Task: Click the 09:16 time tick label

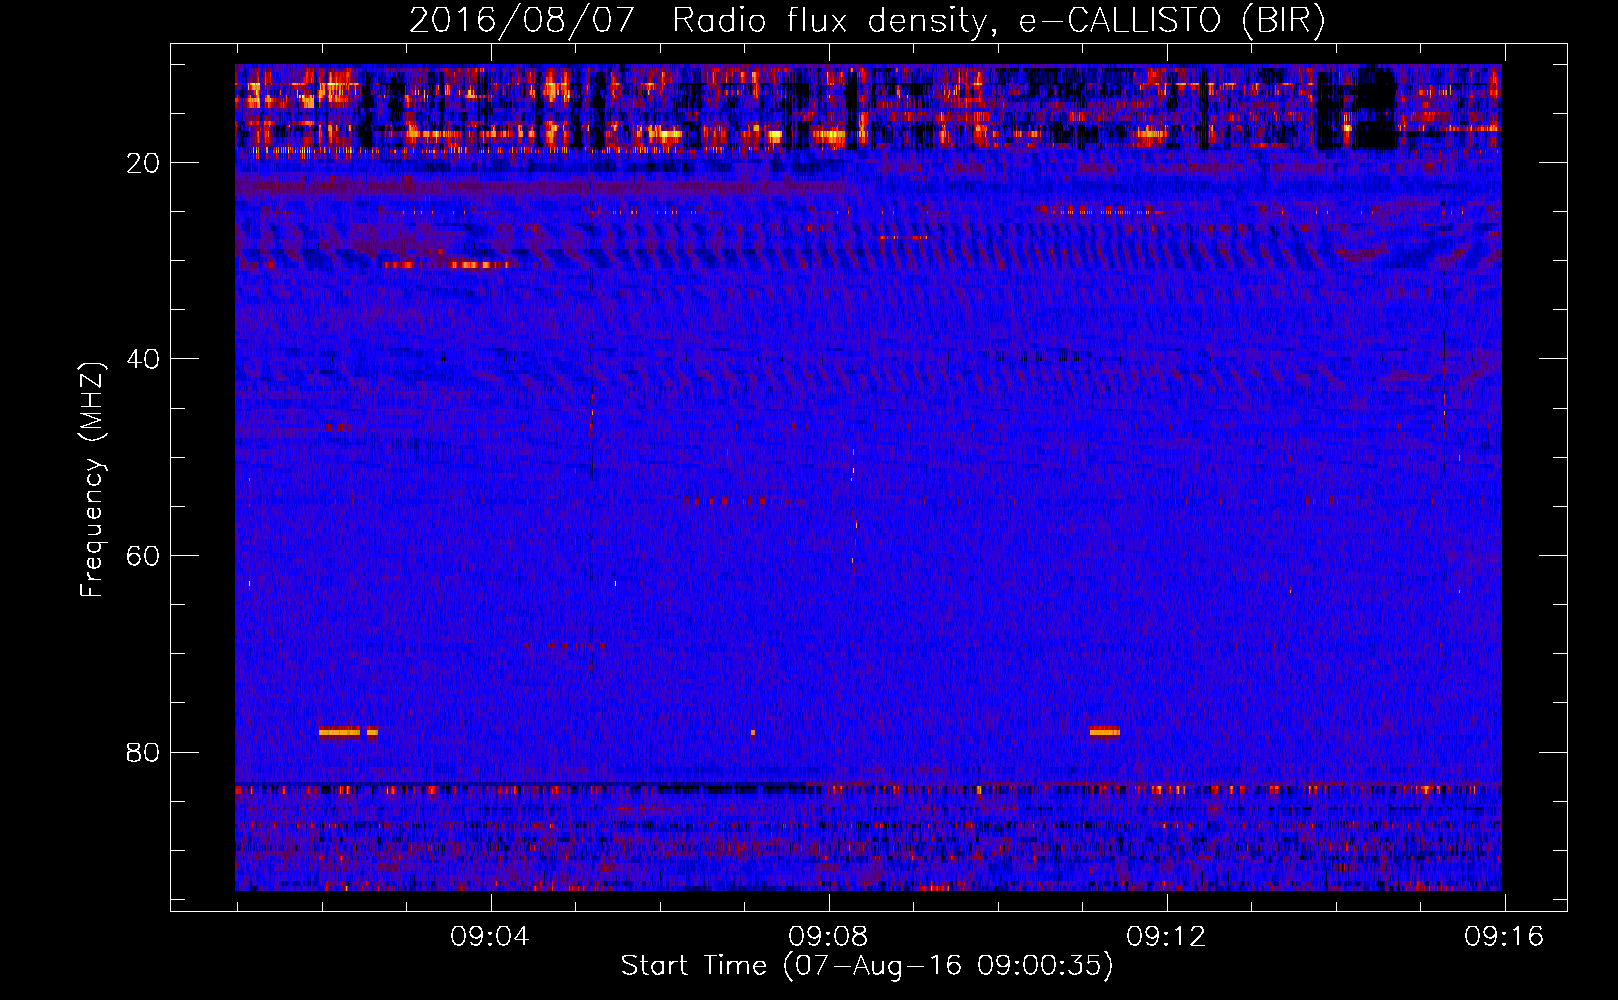Action: click(1504, 937)
